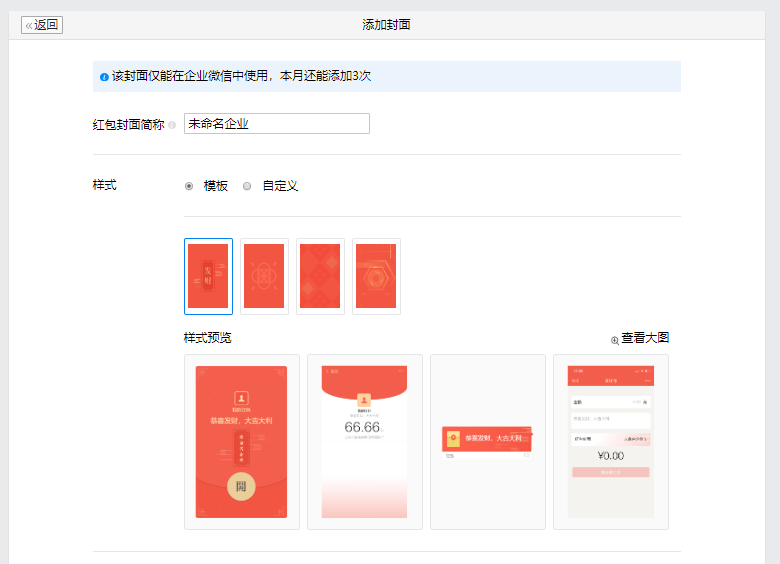This screenshot has height=564, width=780.
Task: Click avatar icon in first cover preview
Action: [x=241, y=397]
